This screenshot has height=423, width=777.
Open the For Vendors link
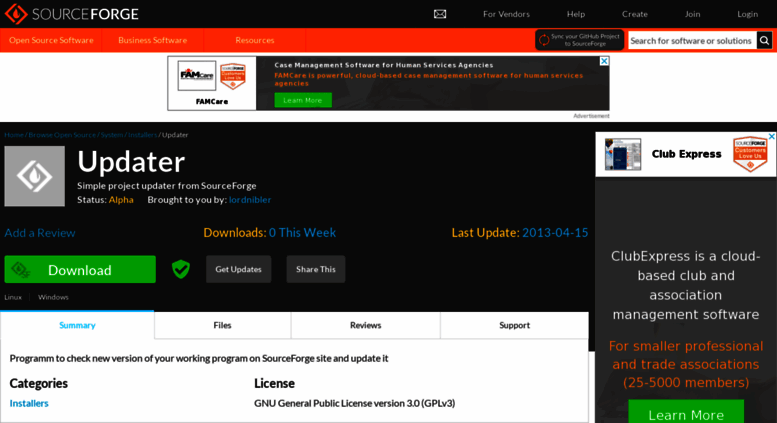[506, 14]
